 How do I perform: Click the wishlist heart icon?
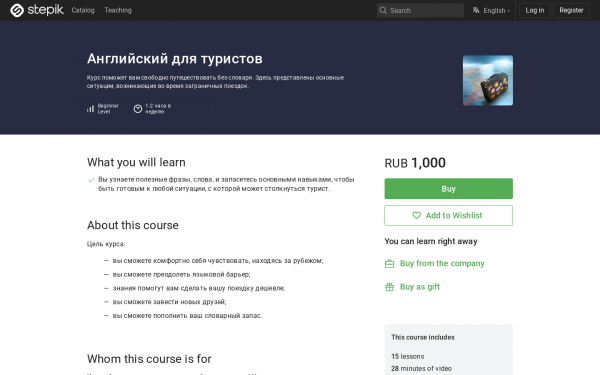(416, 215)
